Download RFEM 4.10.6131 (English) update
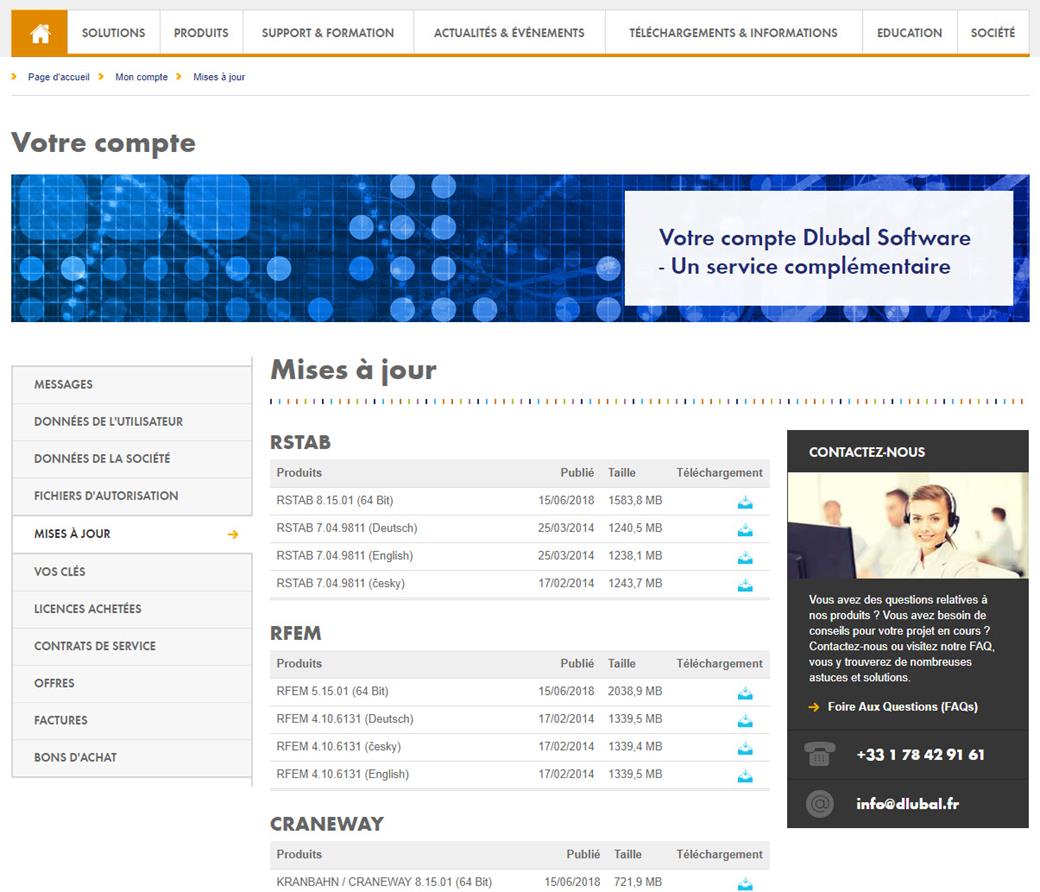 [x=744, y=774]
